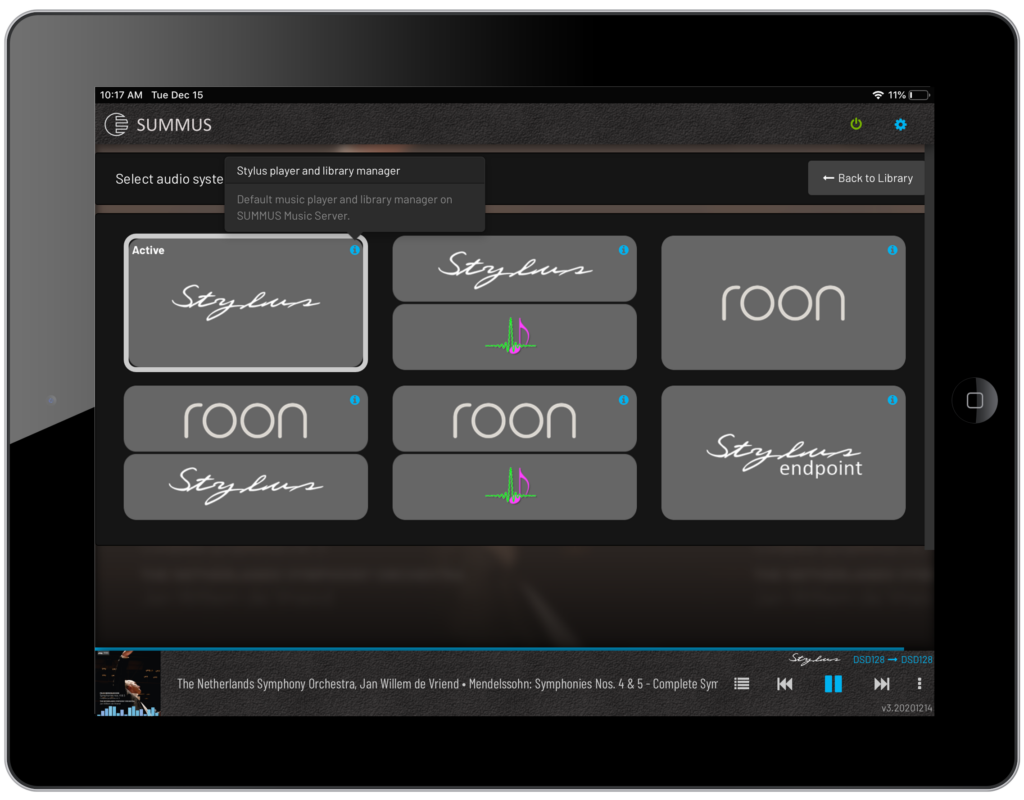Click the iPad home button
The width and height of the screenshot is (1024, 800).
(x=974, y=400)
